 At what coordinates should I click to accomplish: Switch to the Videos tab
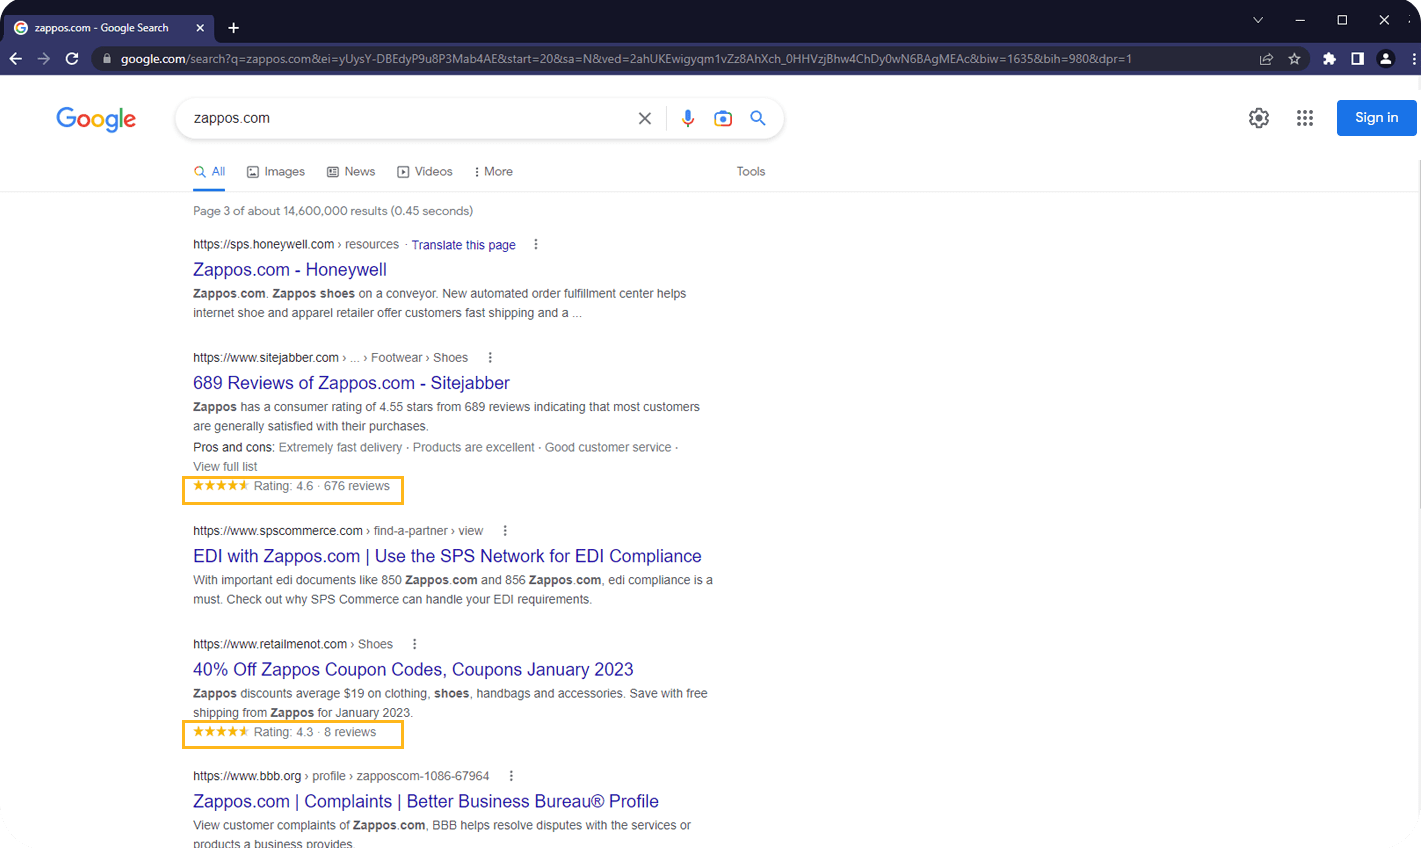pos(425,172)
